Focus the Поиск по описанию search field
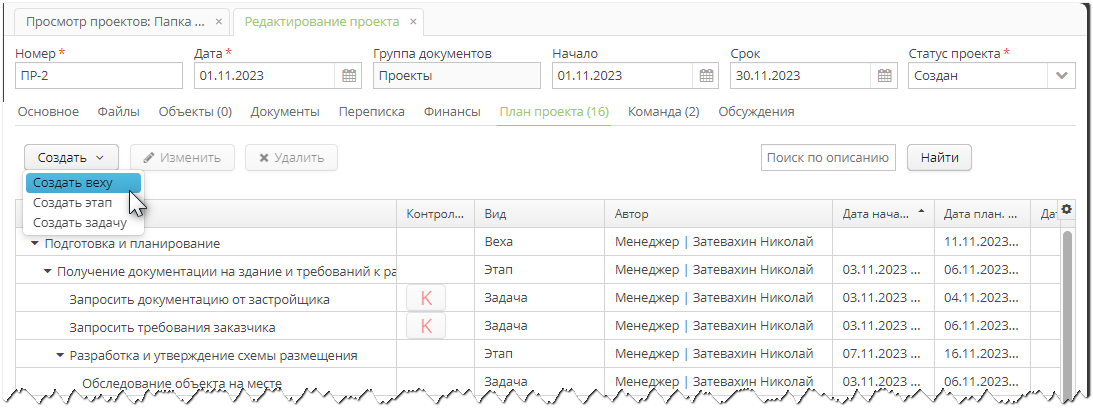1093x413 pixels. [x=827, y=157]
